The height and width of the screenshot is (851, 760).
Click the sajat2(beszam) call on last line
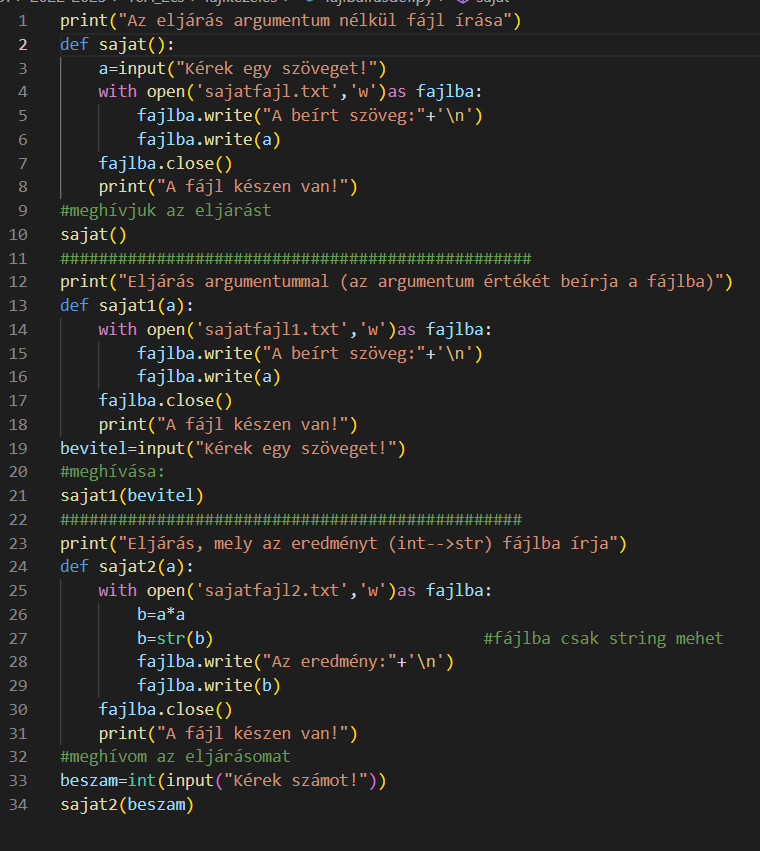click(x=126, y=804)
